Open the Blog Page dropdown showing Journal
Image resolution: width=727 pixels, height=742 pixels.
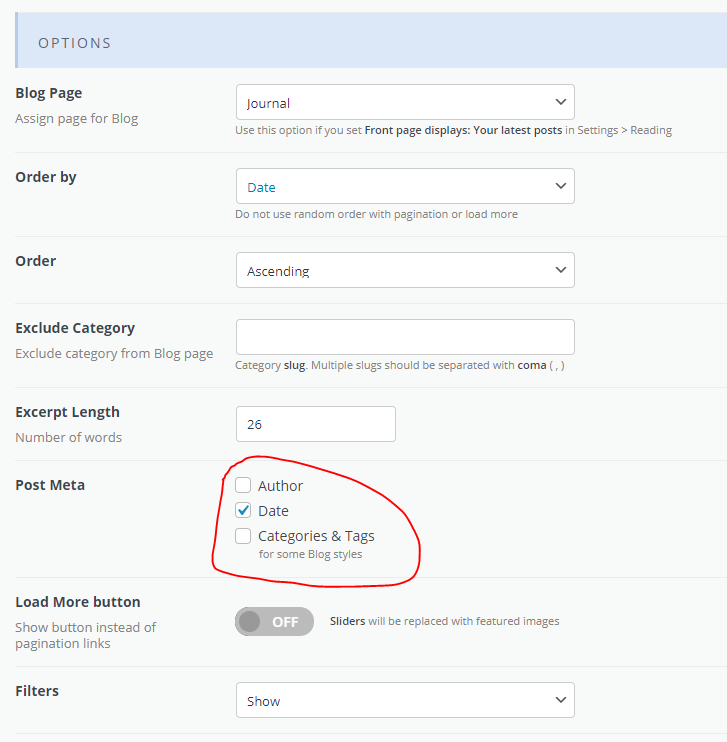point(405,102)
